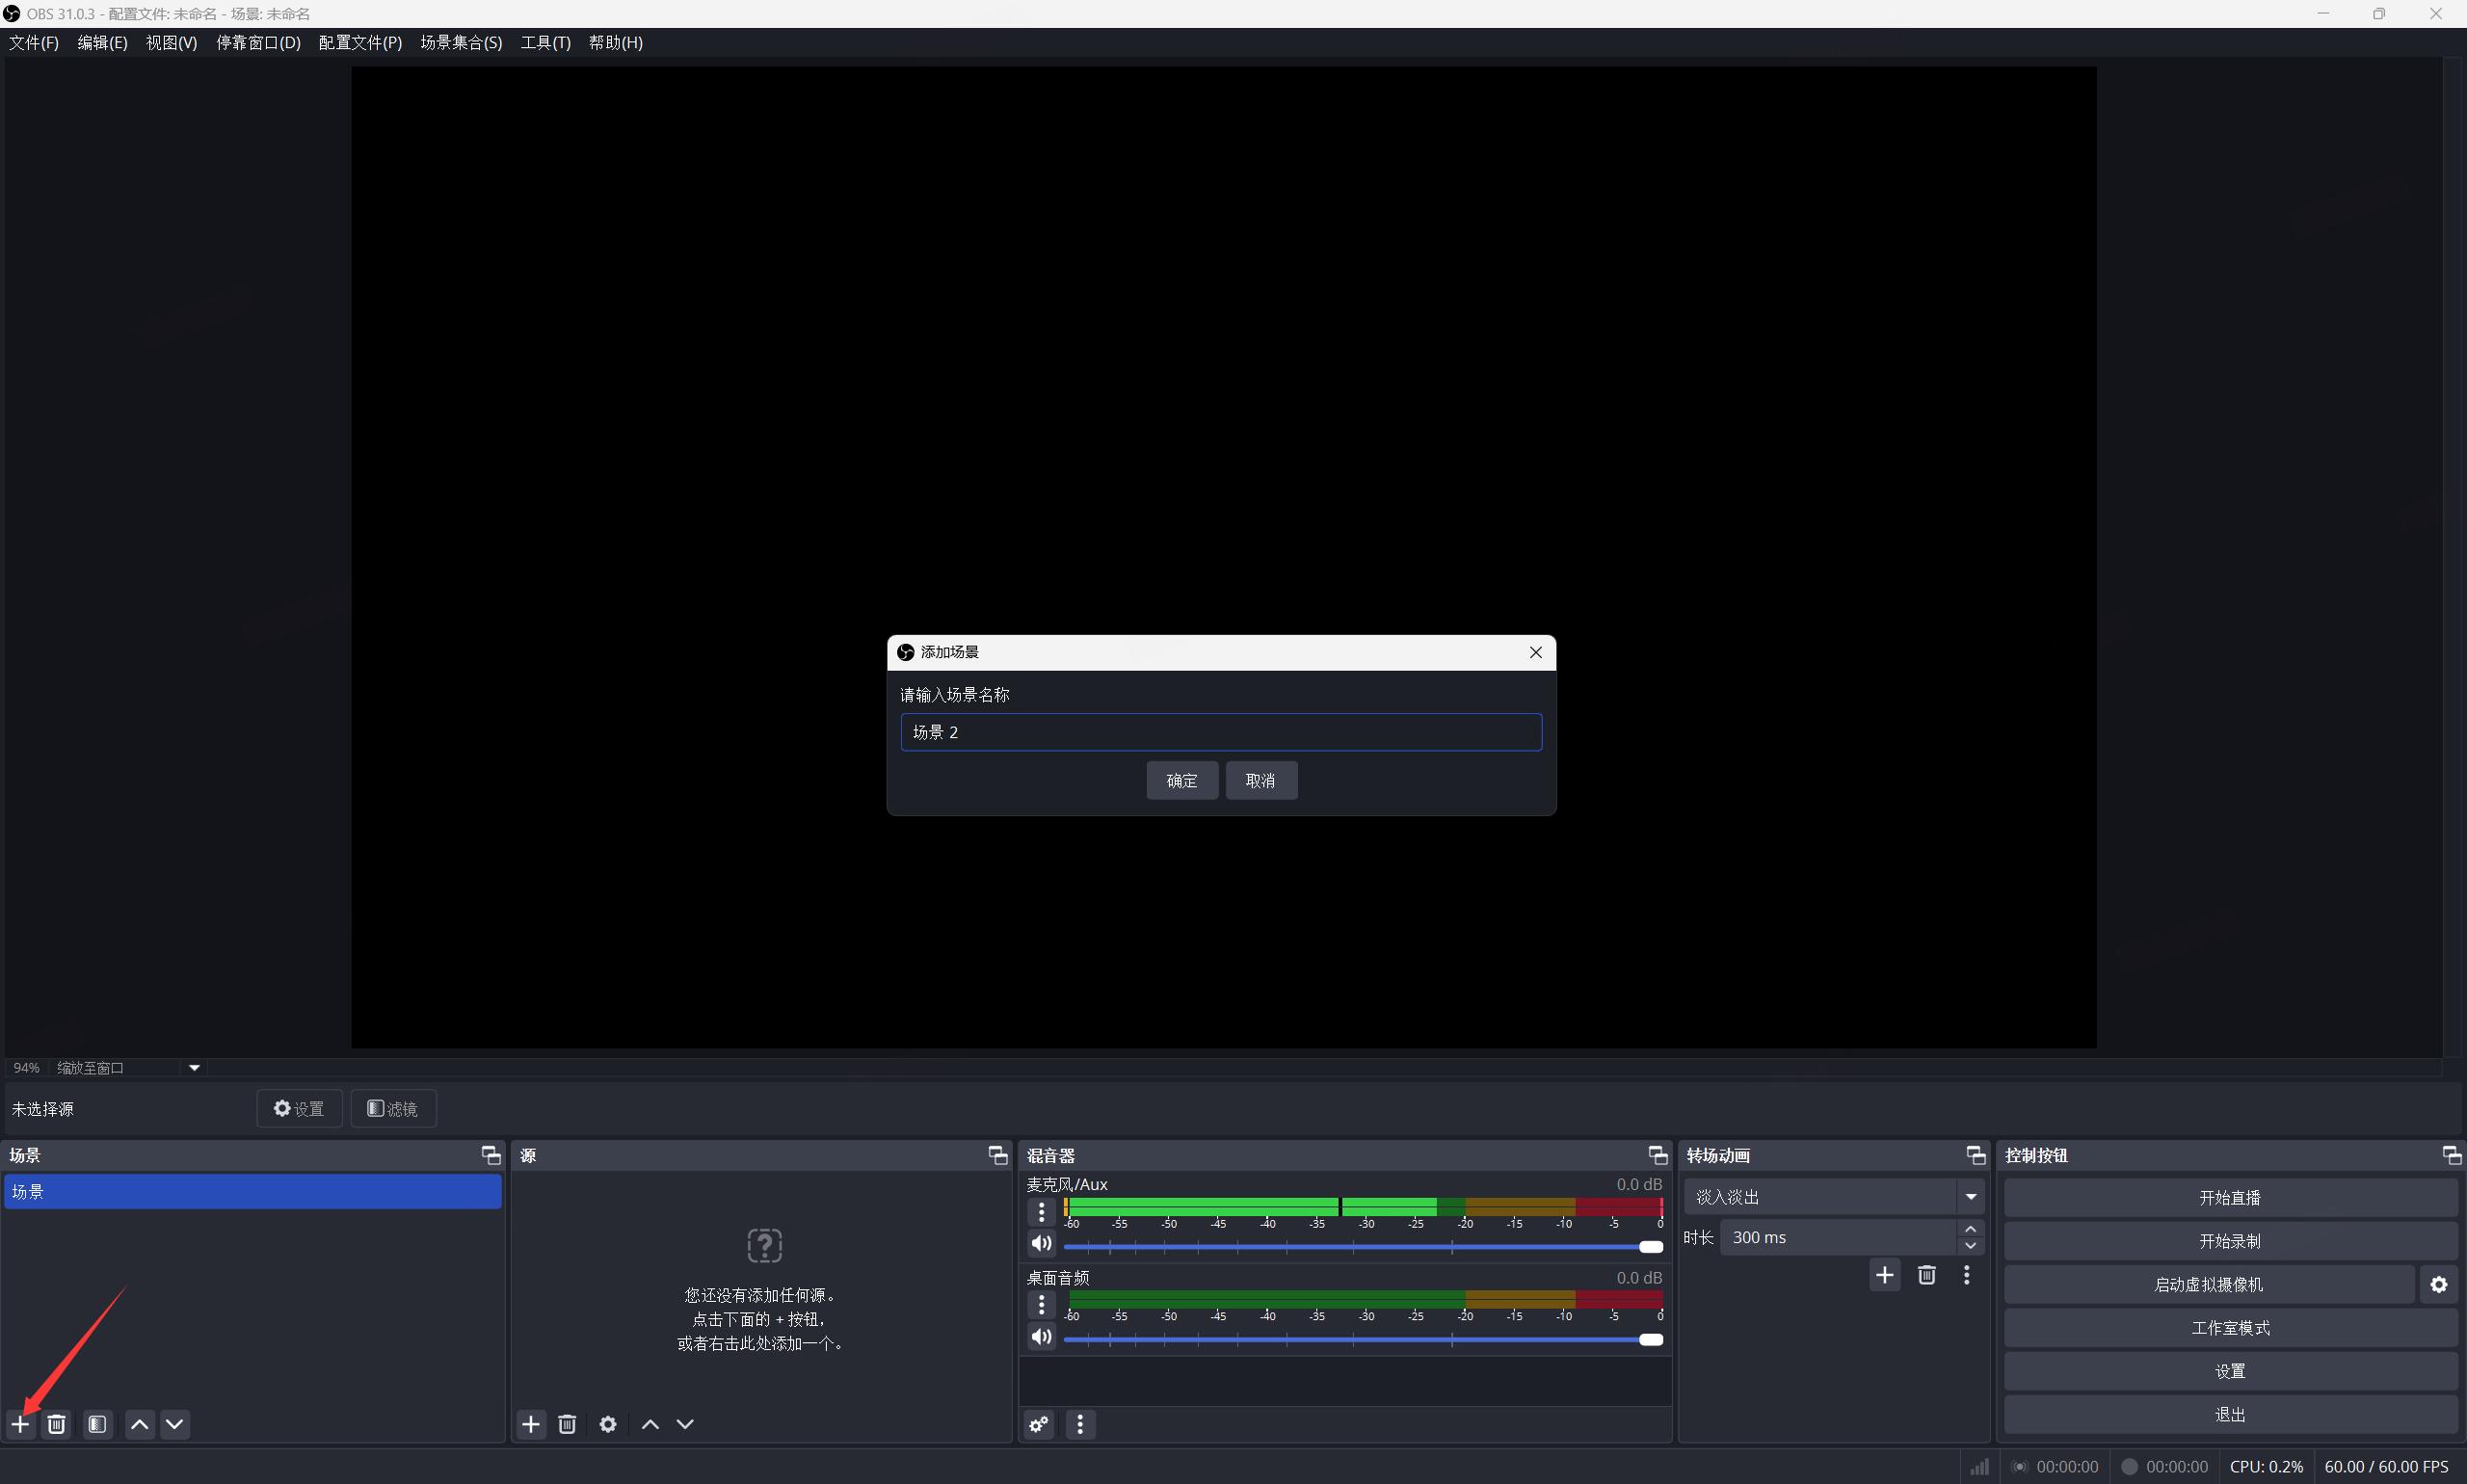Open source properties gear icon
This screenshot has height=1484, width=2467.
coord(608,1424)
